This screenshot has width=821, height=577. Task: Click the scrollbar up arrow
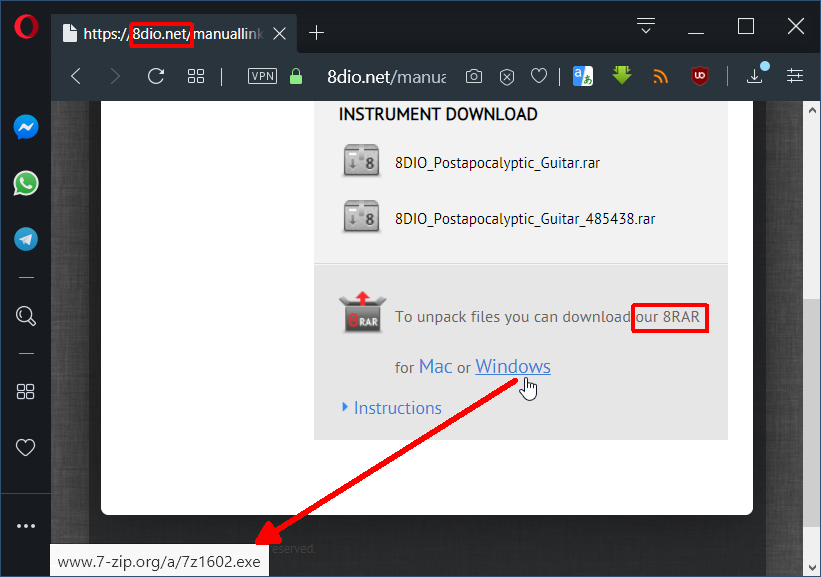[x=812, y=110]
